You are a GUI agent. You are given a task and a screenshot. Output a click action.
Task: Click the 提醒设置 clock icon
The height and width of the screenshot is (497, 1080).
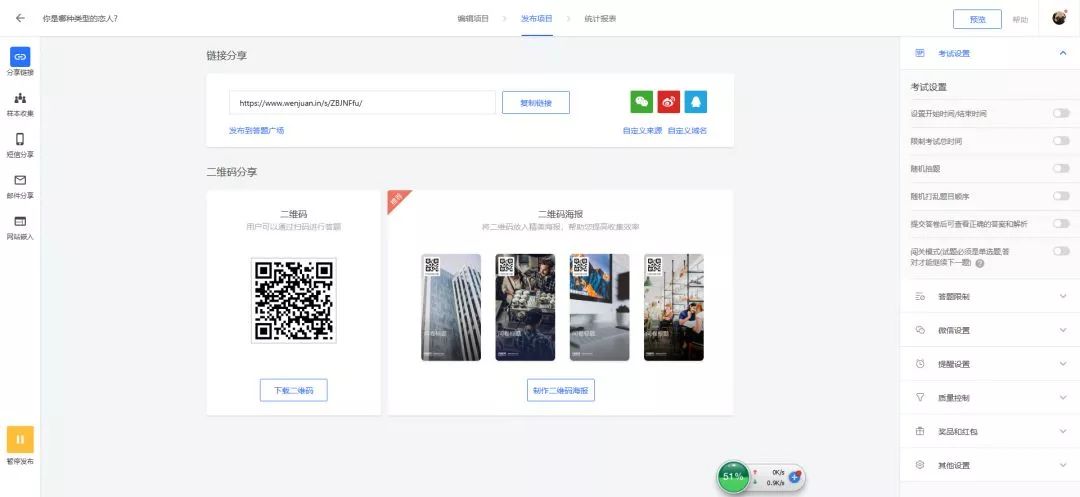(920, 364)
